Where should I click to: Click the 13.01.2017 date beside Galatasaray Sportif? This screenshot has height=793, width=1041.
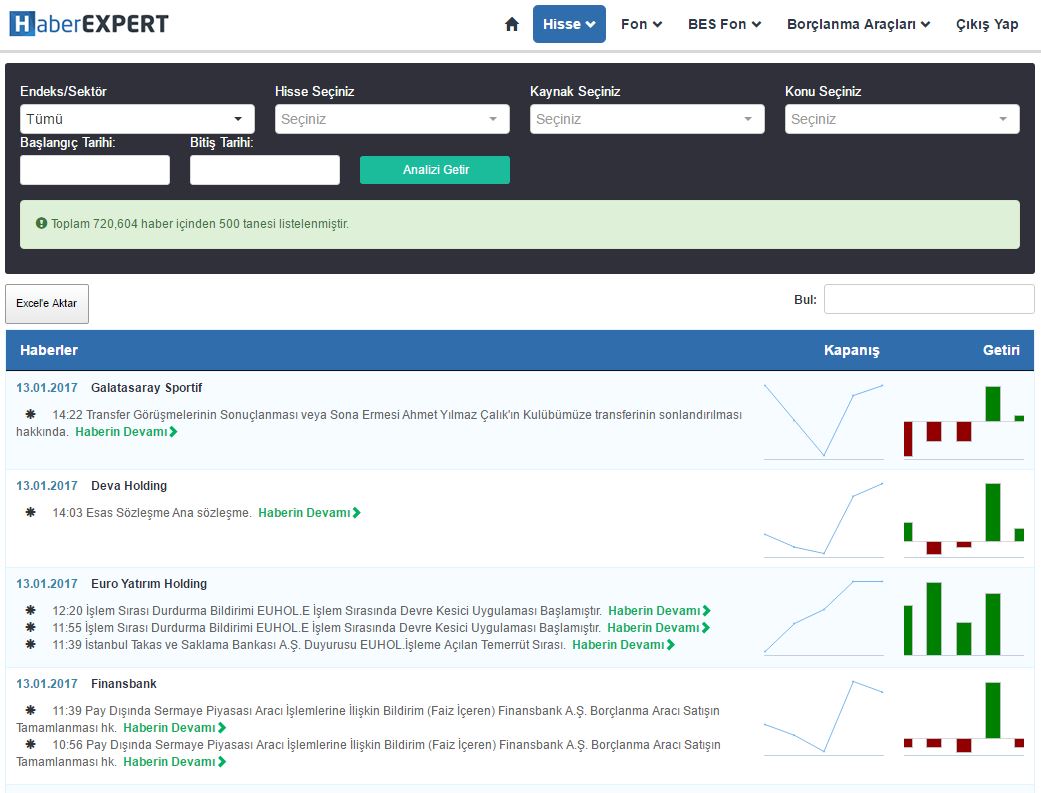coord(46,388)
